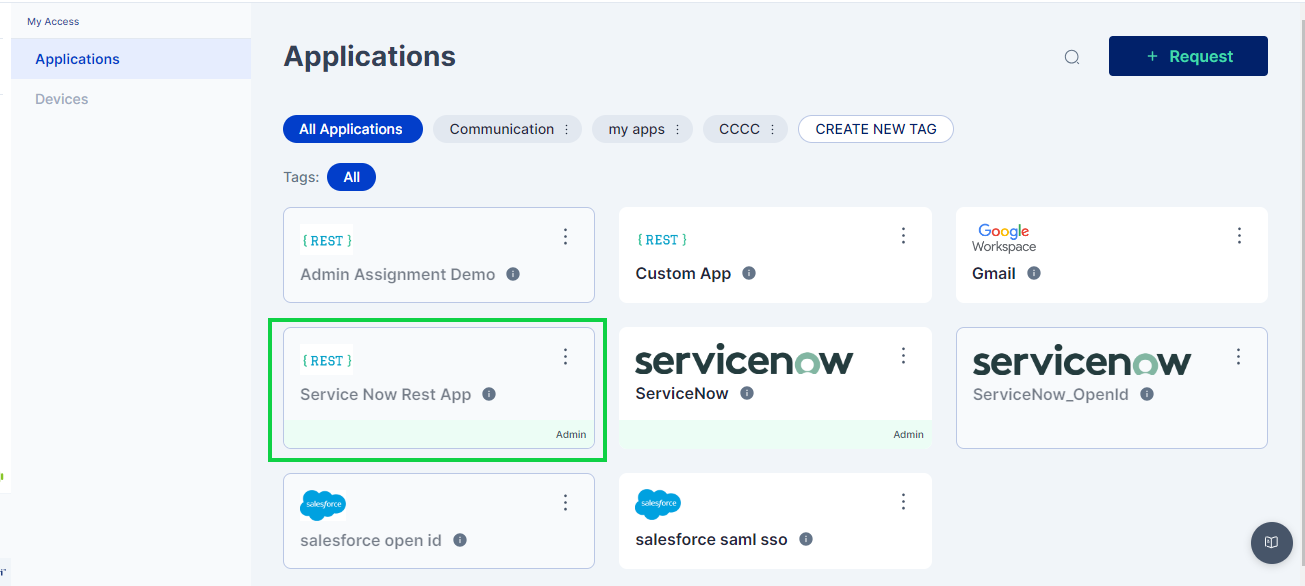
Task: Select the All Applications filter tab
Action: [351, 129]
